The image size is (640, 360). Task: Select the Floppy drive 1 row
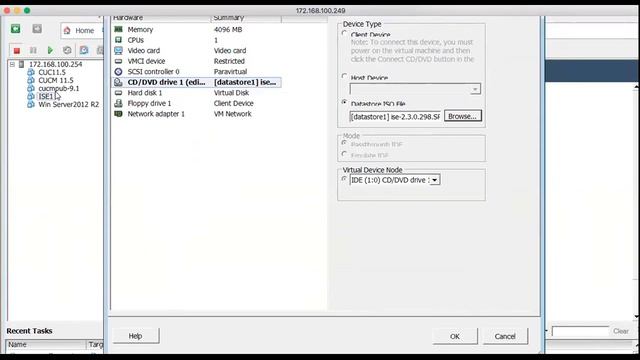[x=196, y=103]
